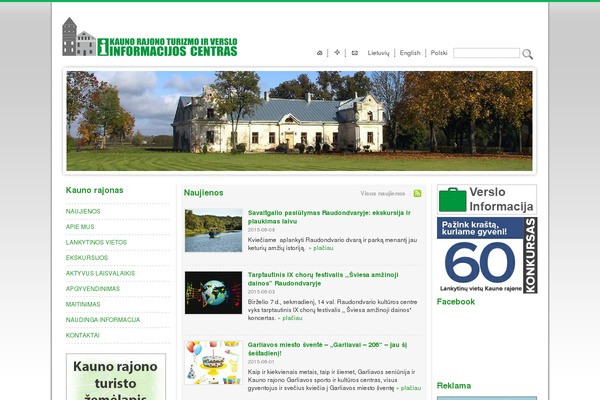Open the choir festival news headline
Image resolution: width=600 pixels, height=400 pixels.
tap(323, 279)
